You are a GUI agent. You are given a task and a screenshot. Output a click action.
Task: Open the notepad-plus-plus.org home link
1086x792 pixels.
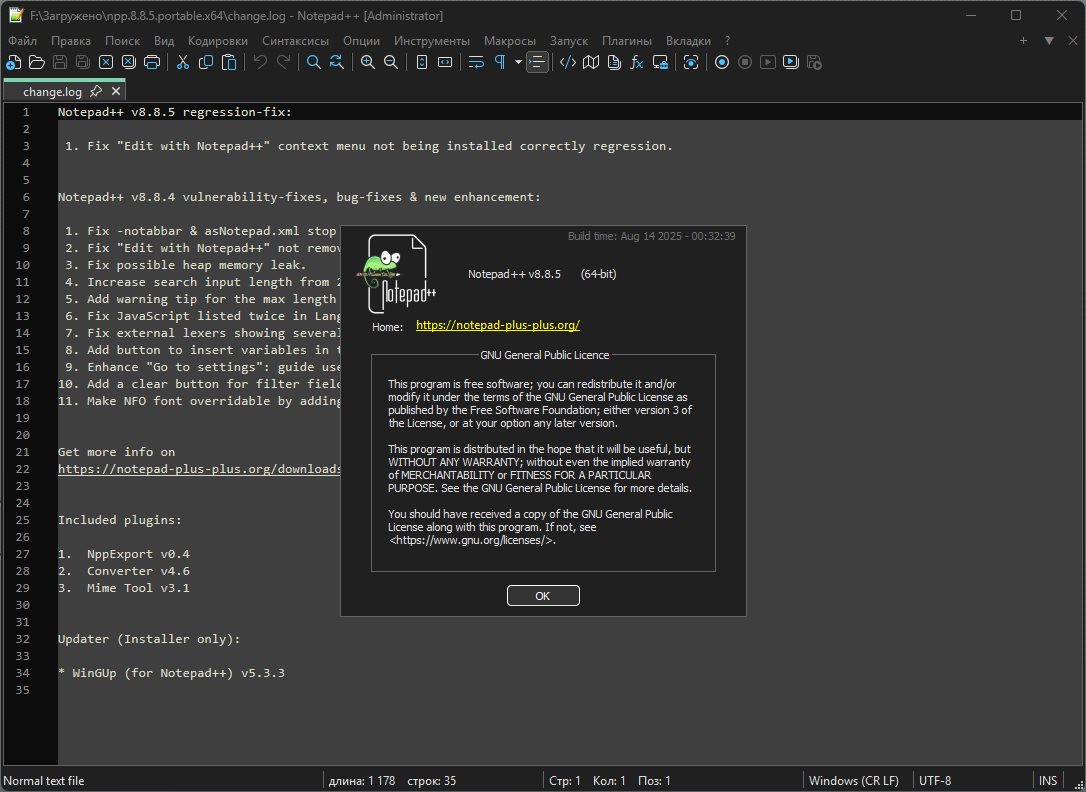pos(497,326)
